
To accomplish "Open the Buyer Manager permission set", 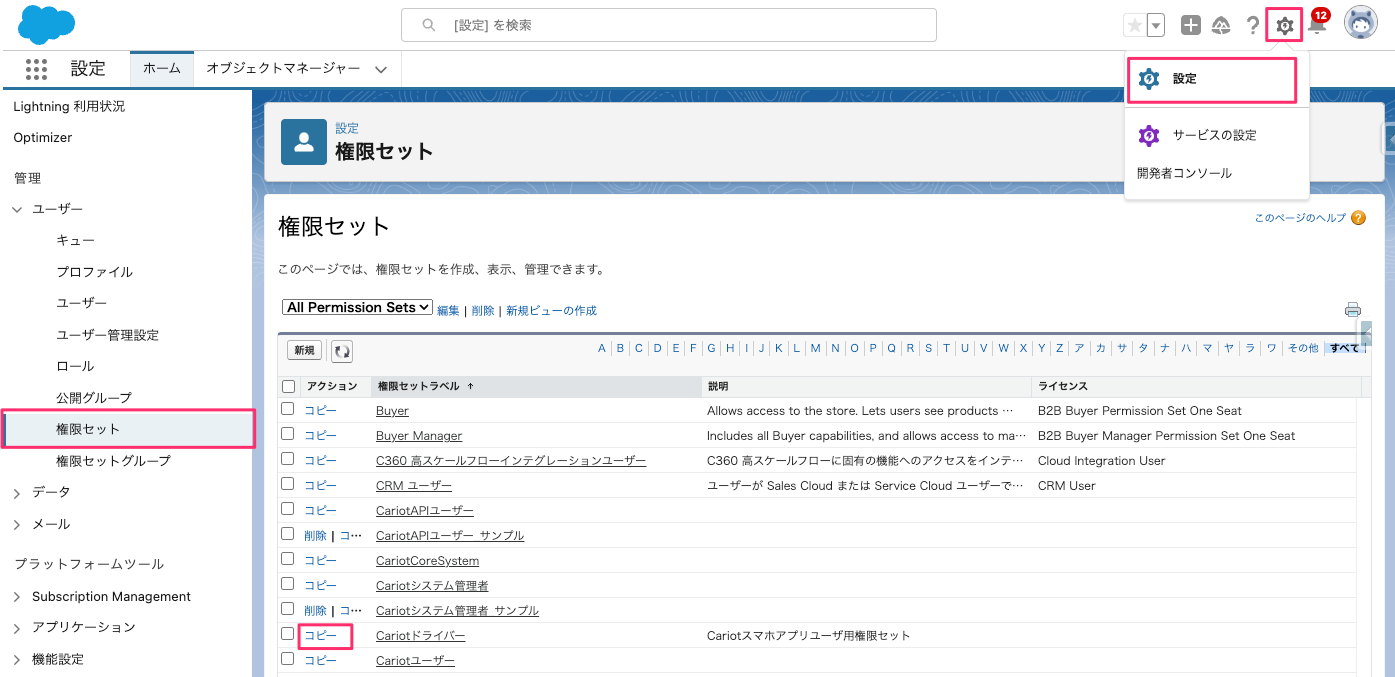I will [419, 436].
